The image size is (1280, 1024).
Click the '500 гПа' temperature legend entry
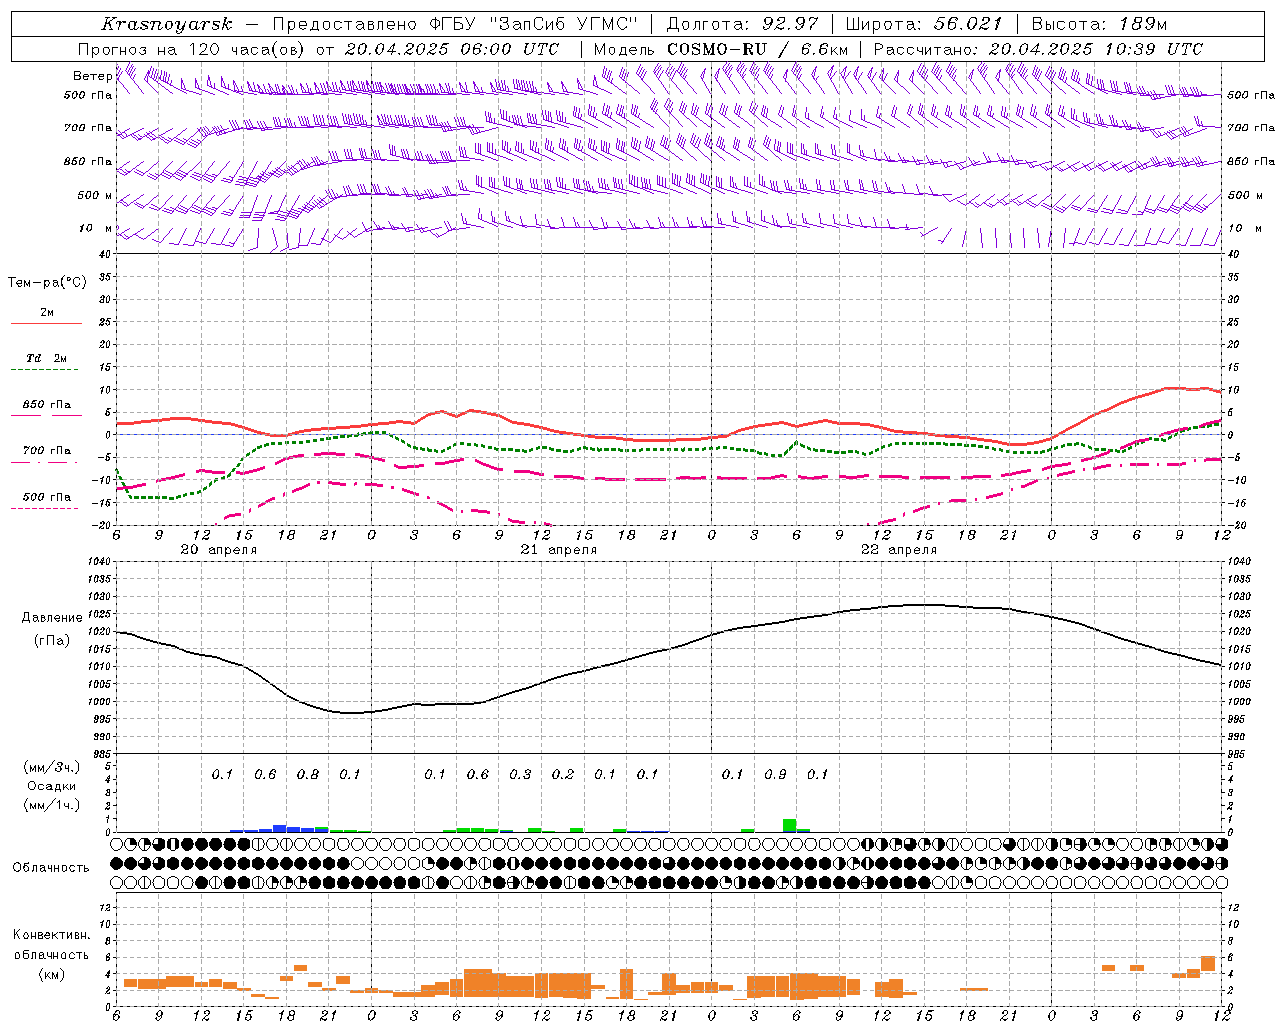click(47, 497)
